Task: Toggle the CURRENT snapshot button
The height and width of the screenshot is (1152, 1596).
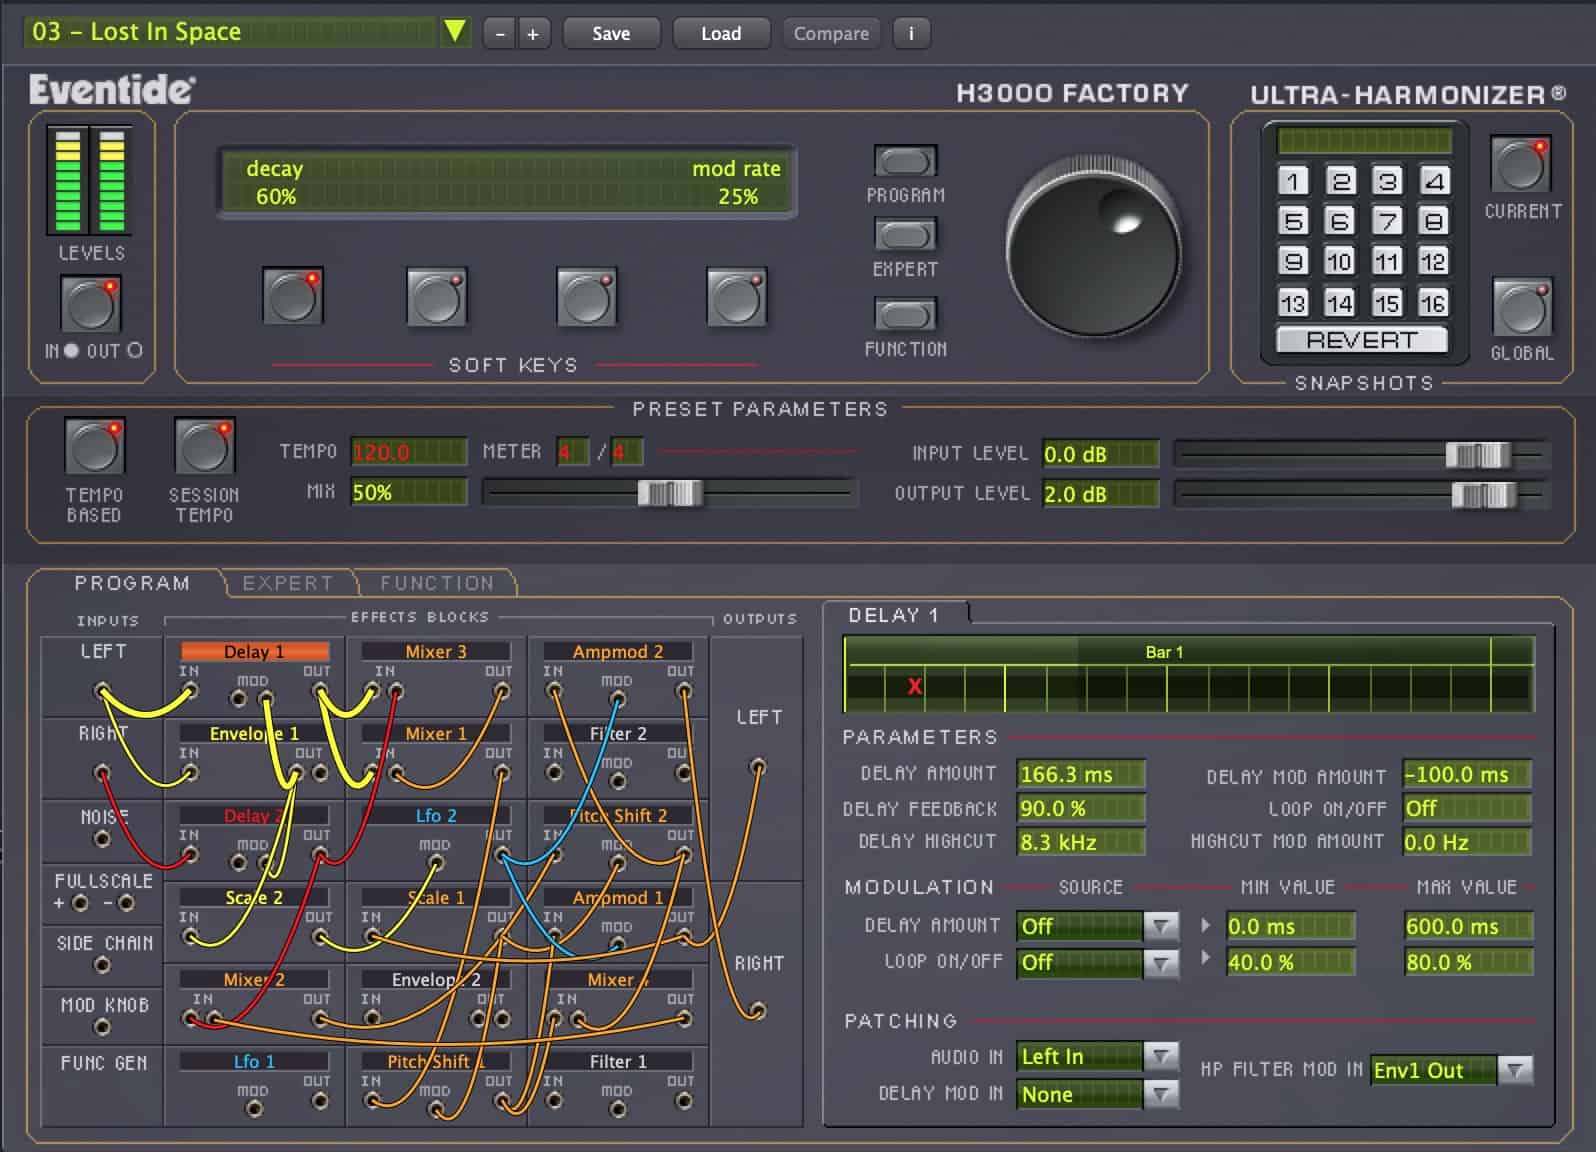Action: click(x=1521, y=165)
